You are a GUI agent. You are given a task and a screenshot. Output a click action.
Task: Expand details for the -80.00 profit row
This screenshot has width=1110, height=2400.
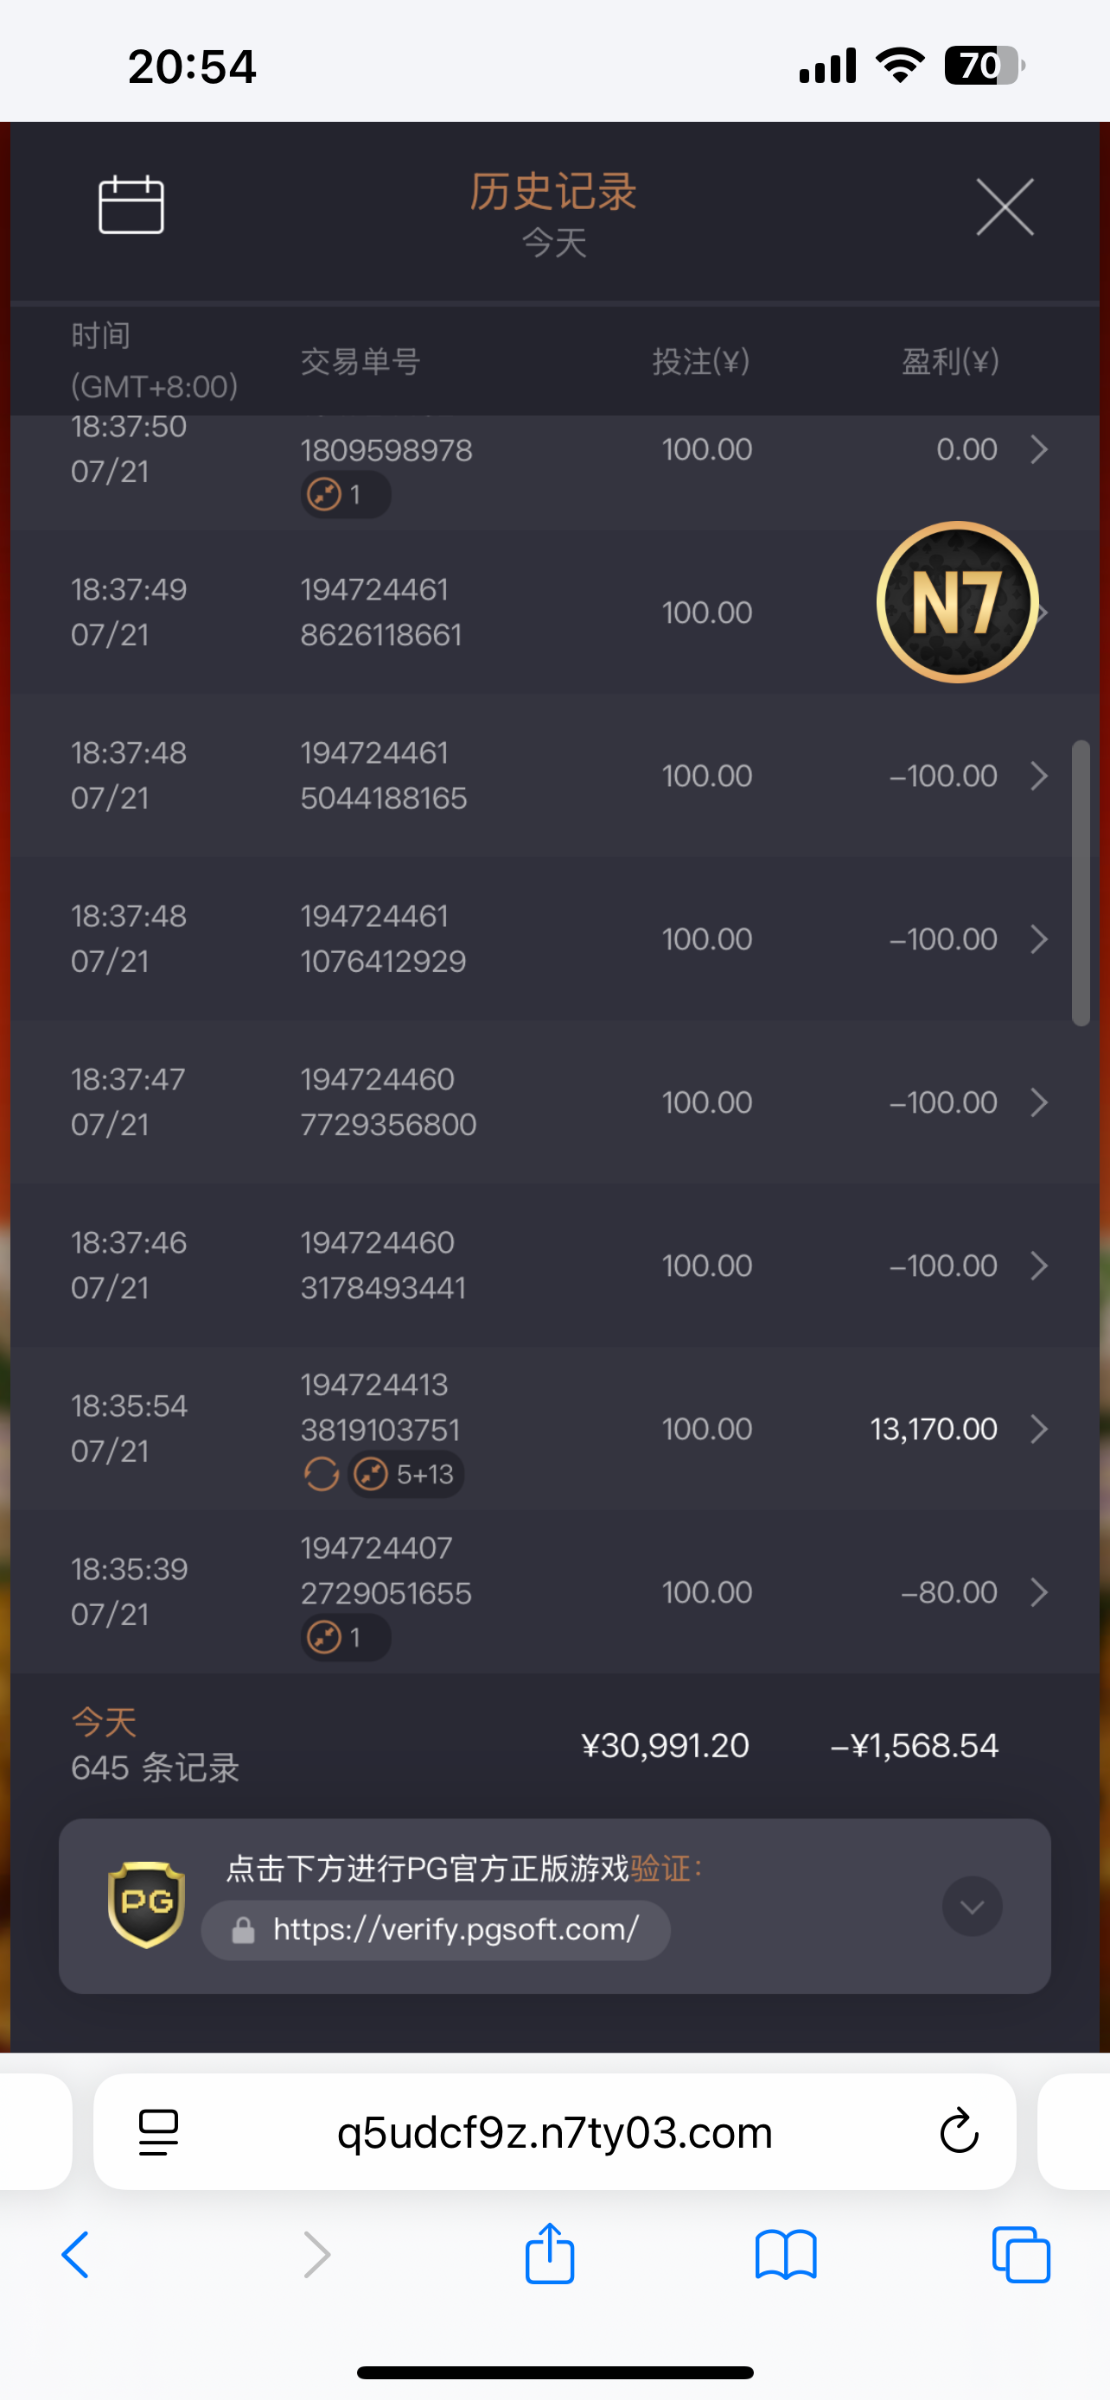click(x=1039, y=1592)
